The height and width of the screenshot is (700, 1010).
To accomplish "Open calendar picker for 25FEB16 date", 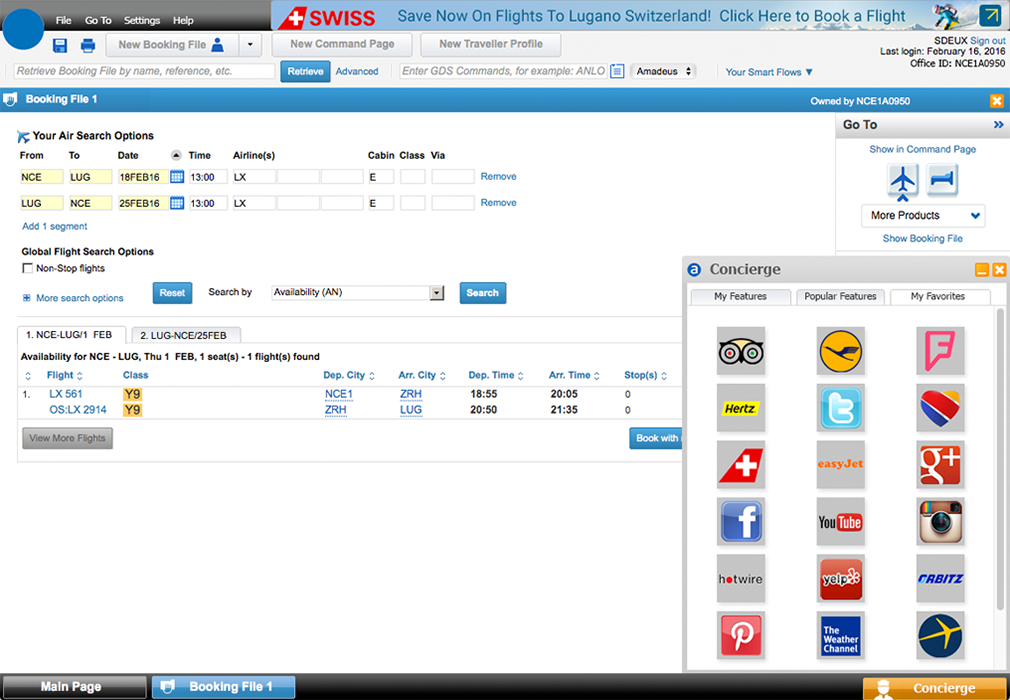I will coord(176,203).
